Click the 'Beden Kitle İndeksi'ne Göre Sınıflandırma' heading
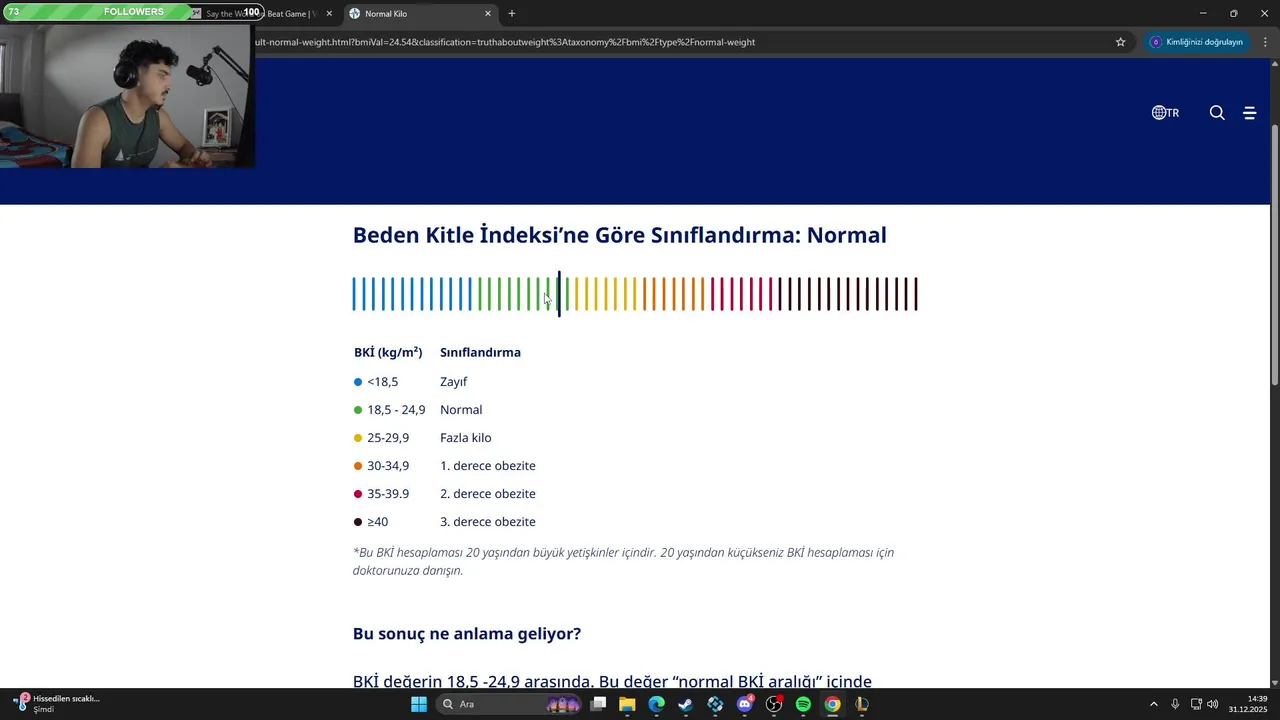Image resolution: width=1280 pixels, height=720 pixels. tap(619, 236)
